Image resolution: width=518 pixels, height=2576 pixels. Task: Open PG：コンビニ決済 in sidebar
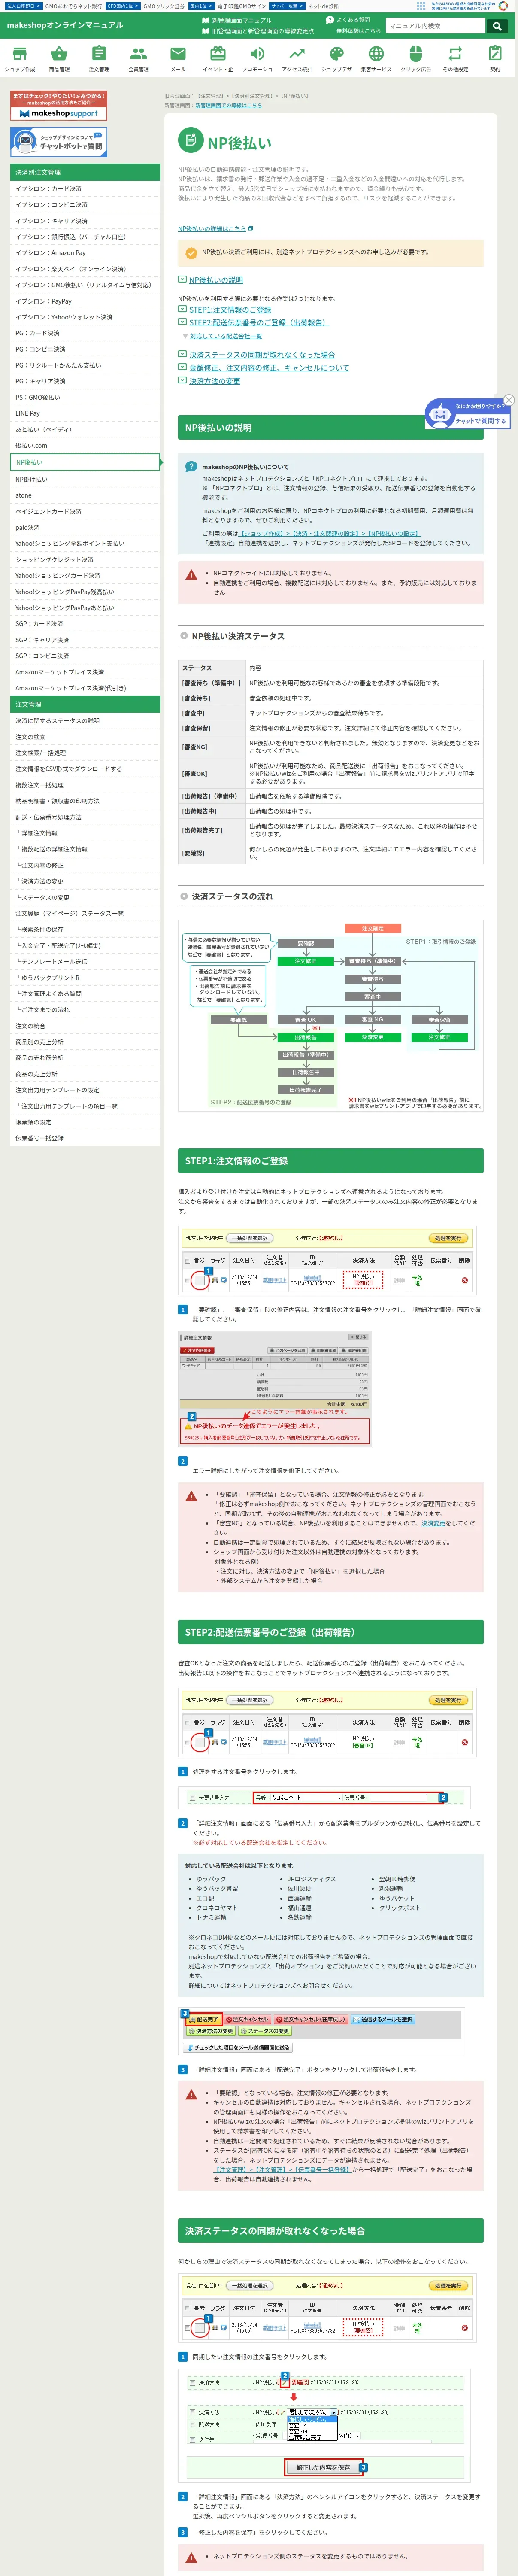(x=85, y=349)
